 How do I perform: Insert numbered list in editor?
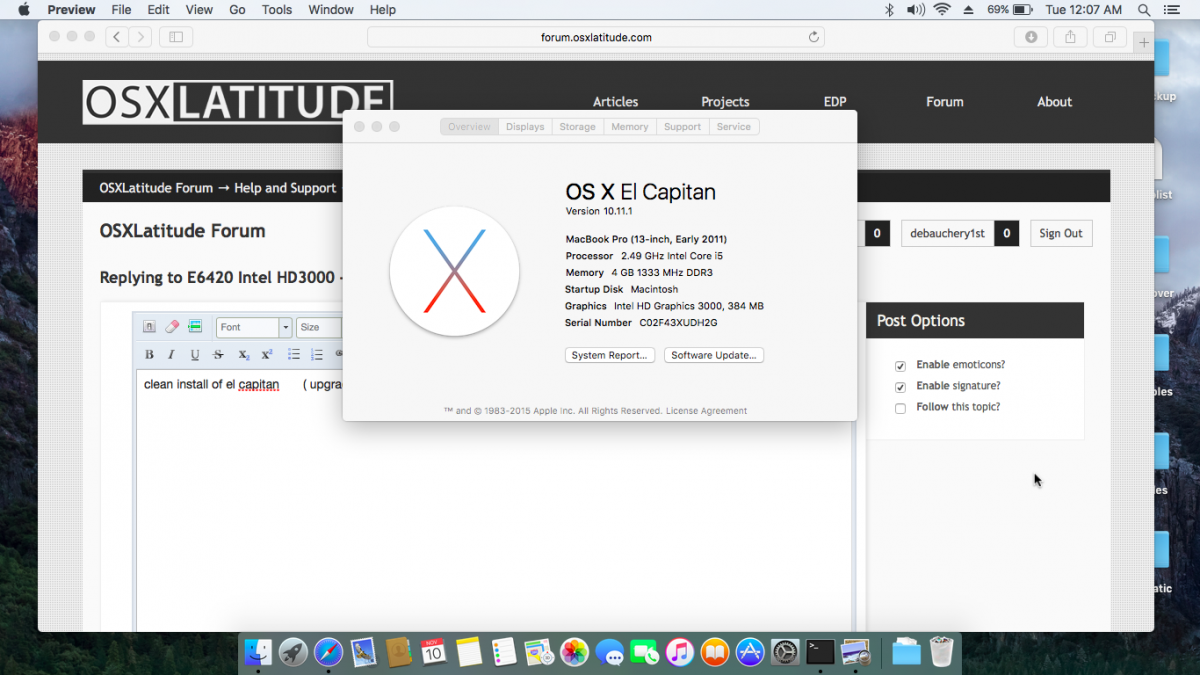pos(317,354)
